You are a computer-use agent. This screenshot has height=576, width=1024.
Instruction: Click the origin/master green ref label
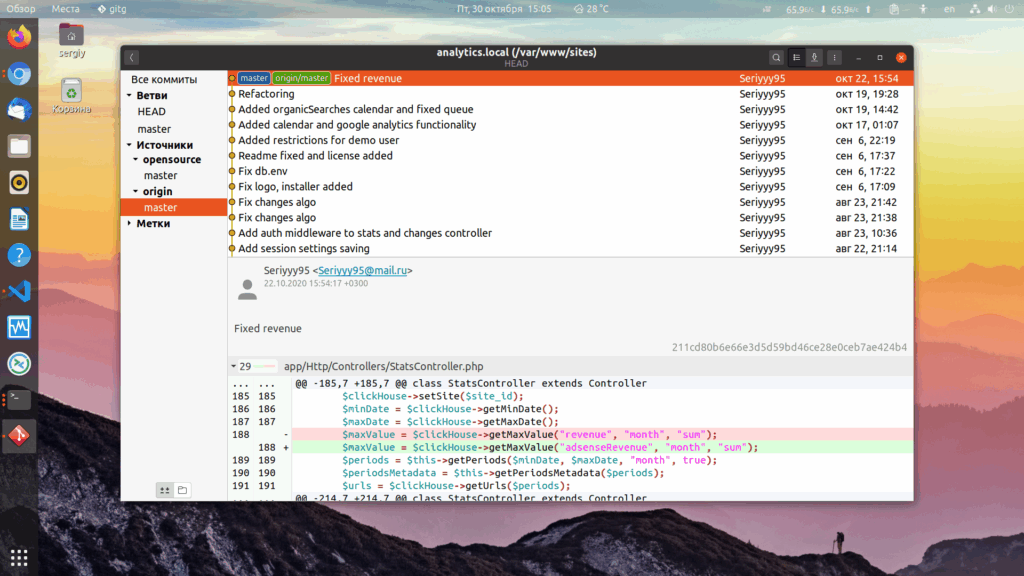coord(301,78)
